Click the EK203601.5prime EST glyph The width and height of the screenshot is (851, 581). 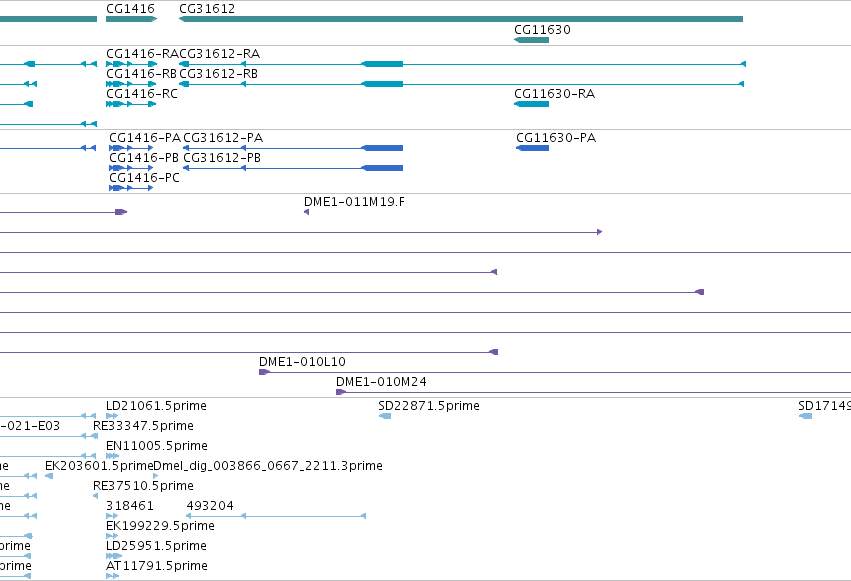pyautogui.click(x=49, y=476)
